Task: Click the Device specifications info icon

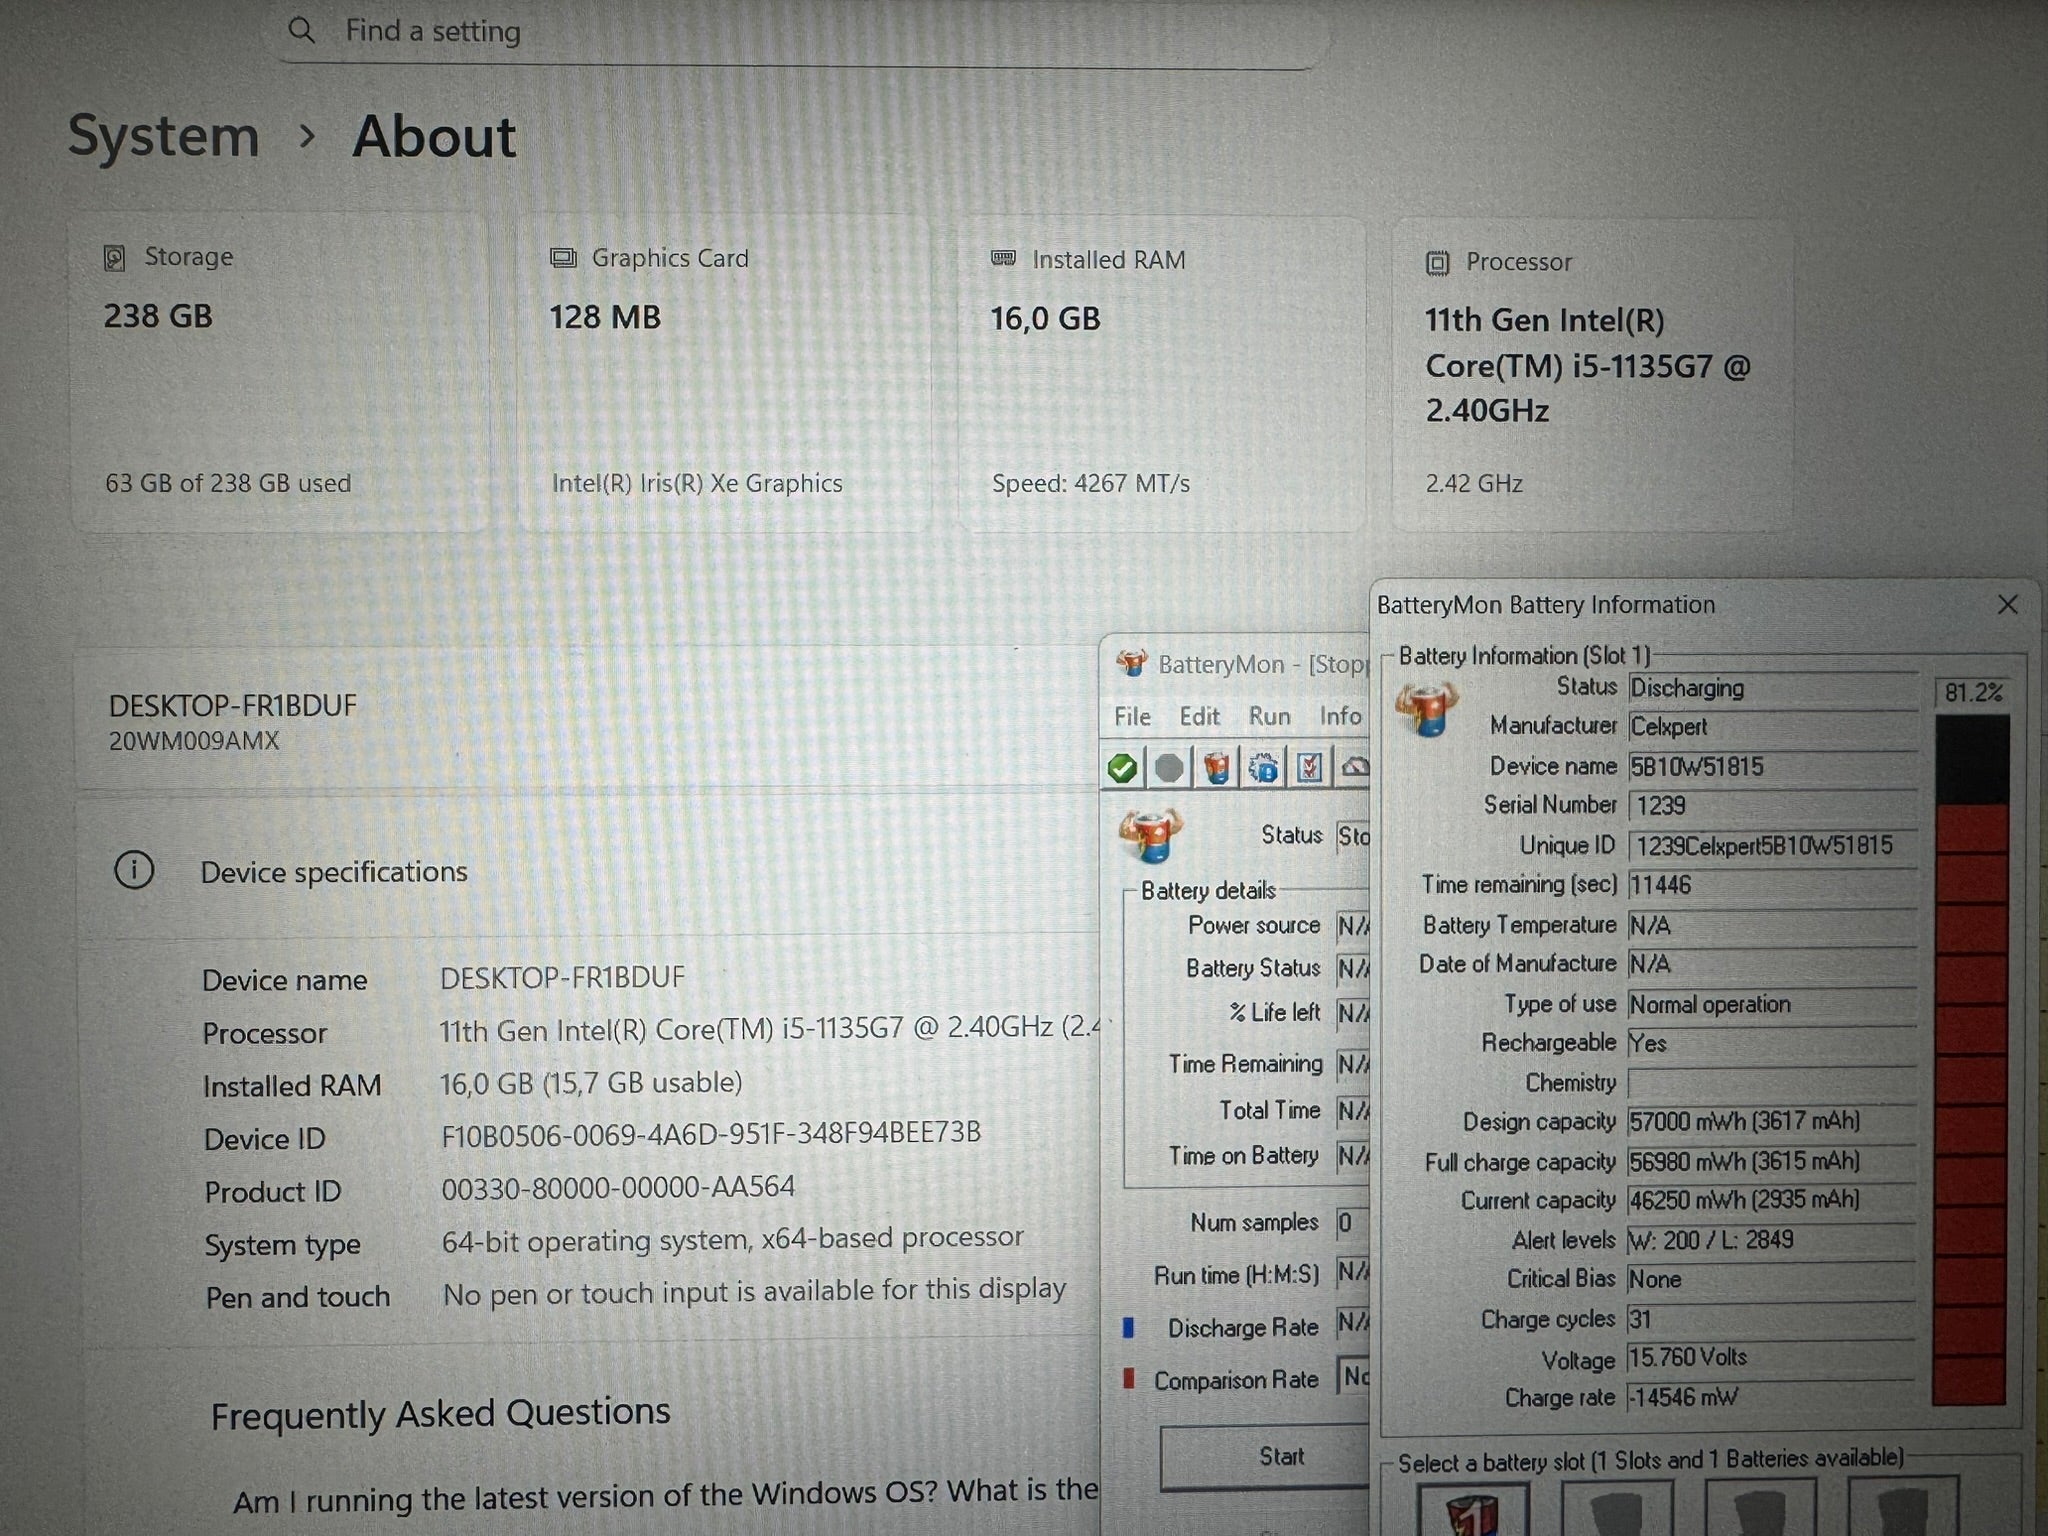Action: coord(134,871)
